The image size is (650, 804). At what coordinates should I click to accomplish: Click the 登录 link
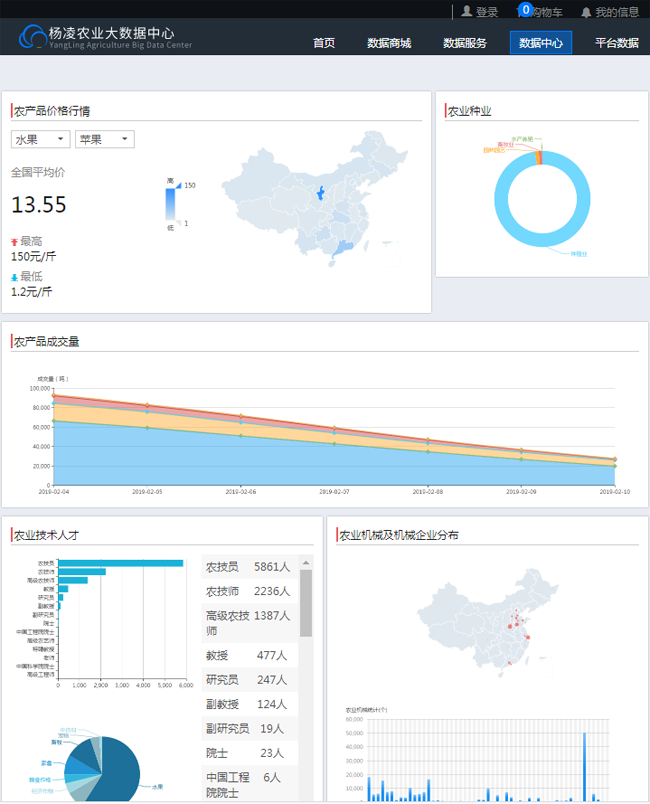[487, 12]
